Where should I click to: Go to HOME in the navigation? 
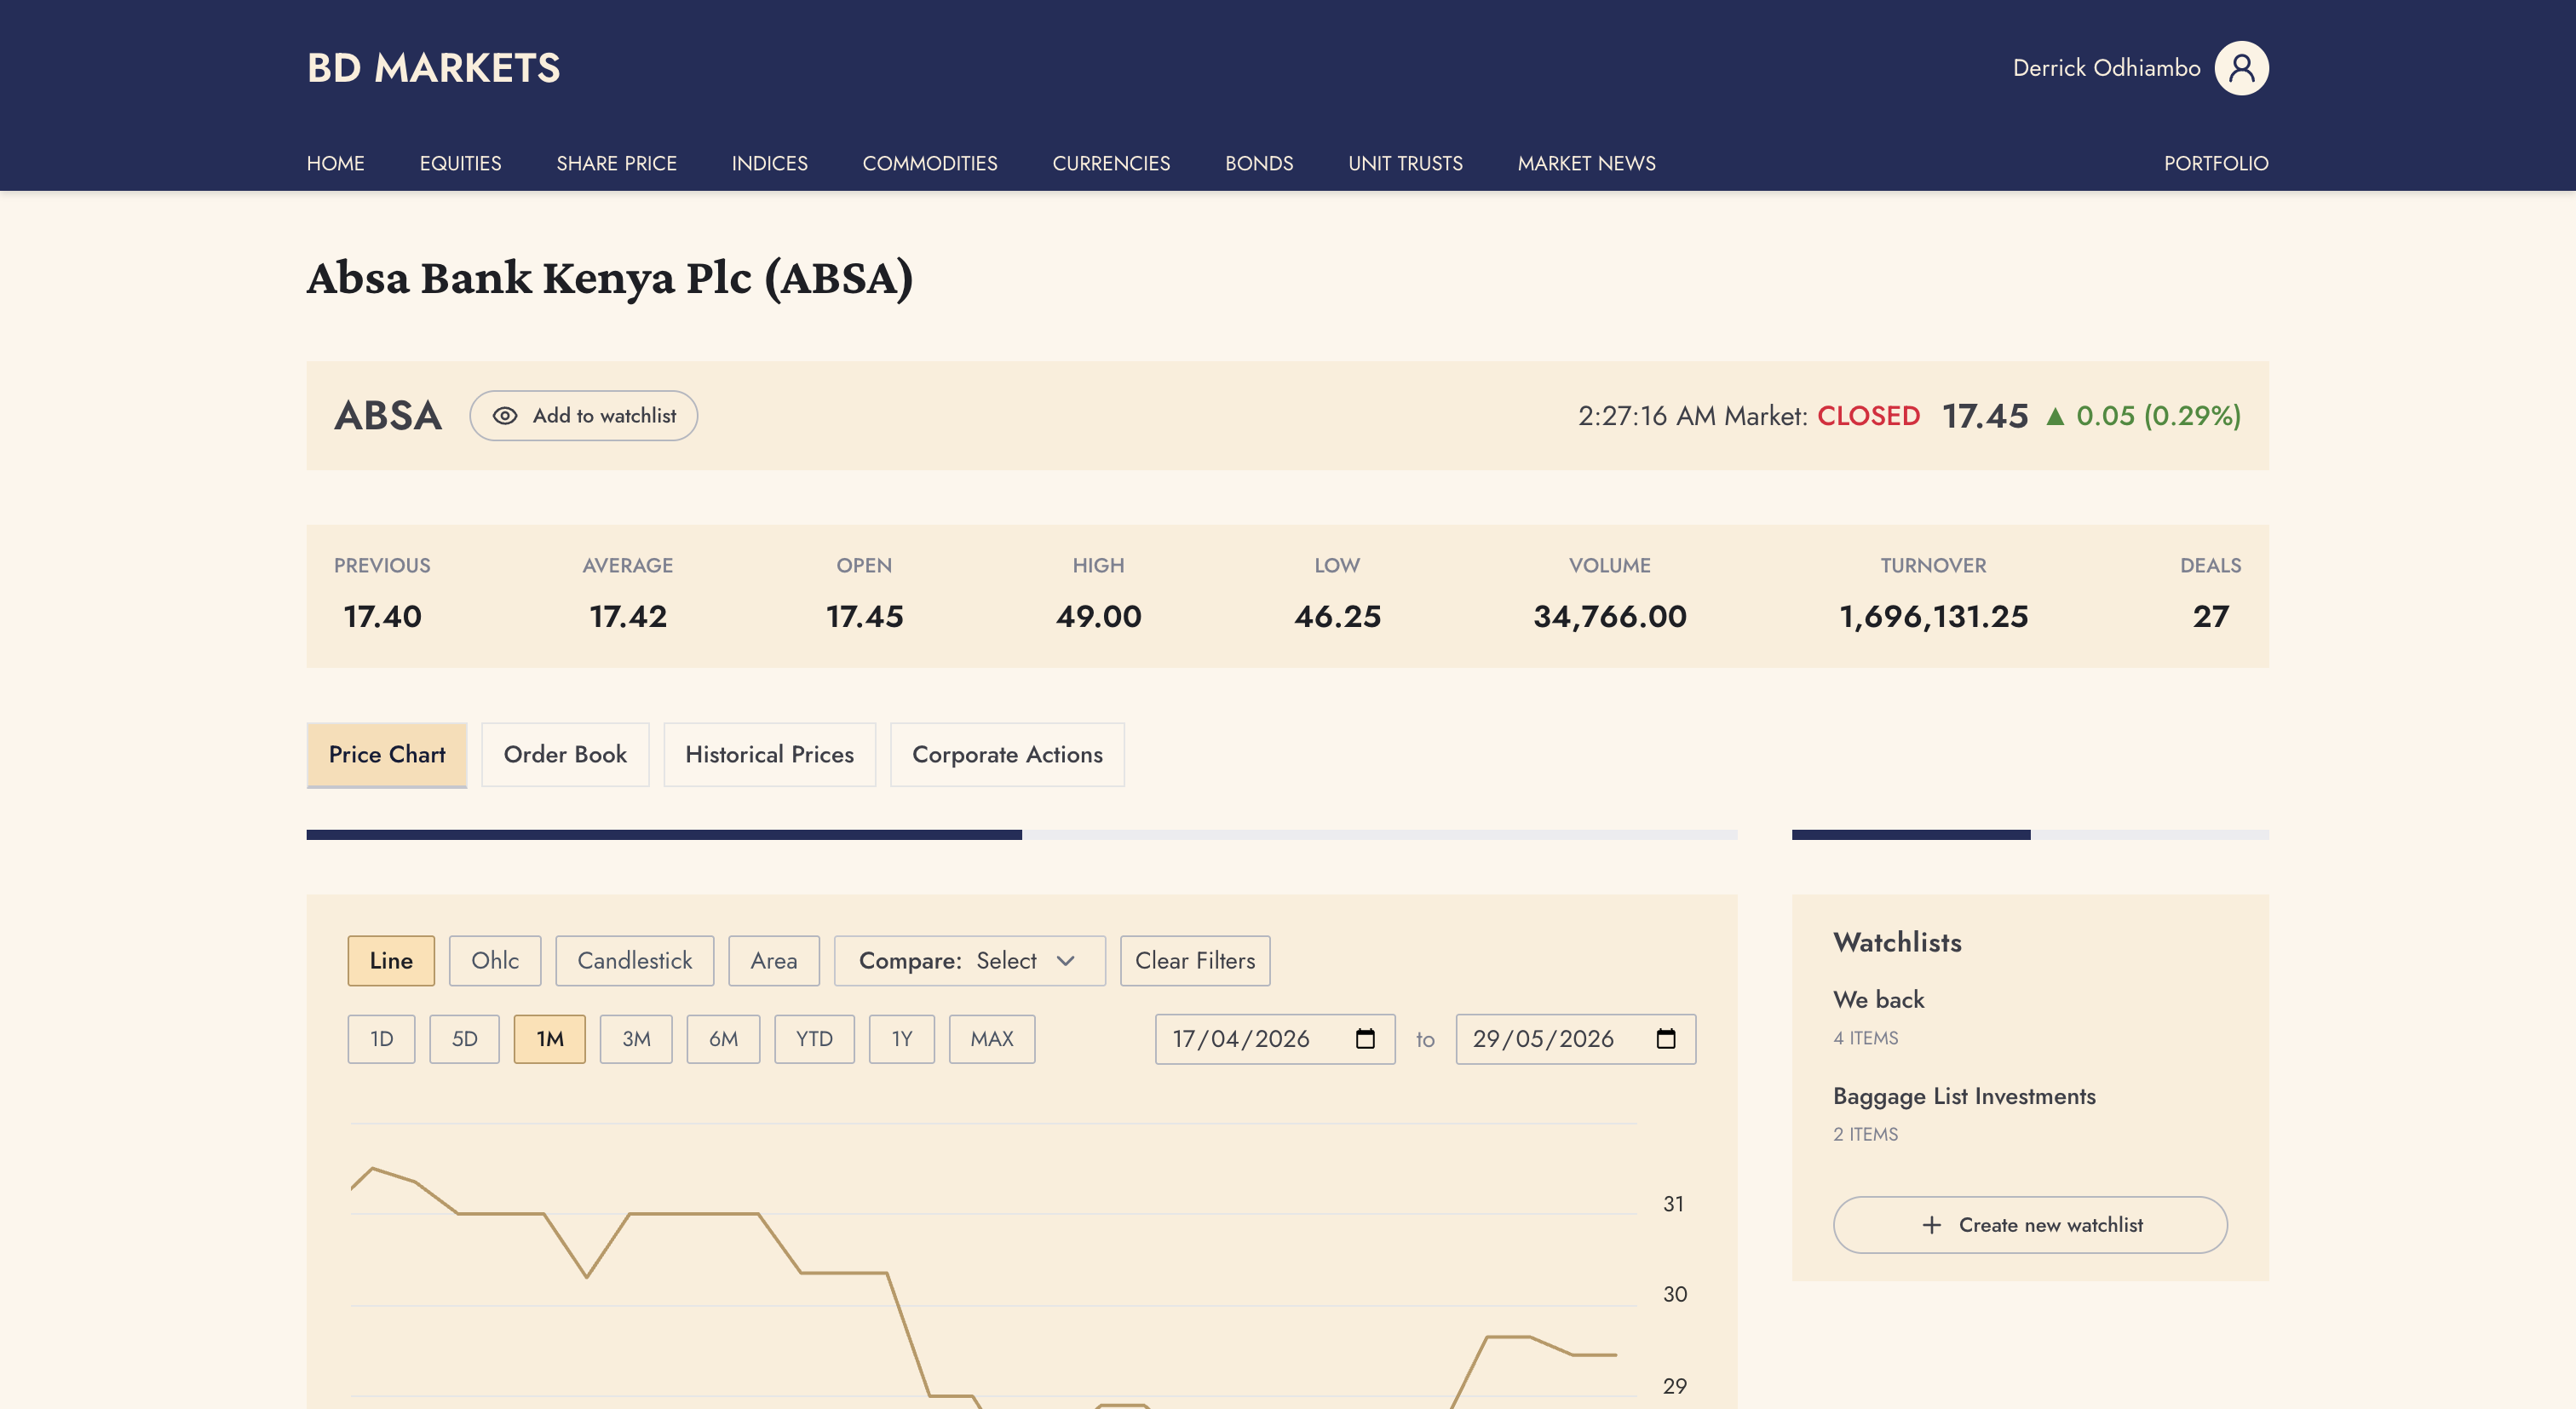[335, 163]
